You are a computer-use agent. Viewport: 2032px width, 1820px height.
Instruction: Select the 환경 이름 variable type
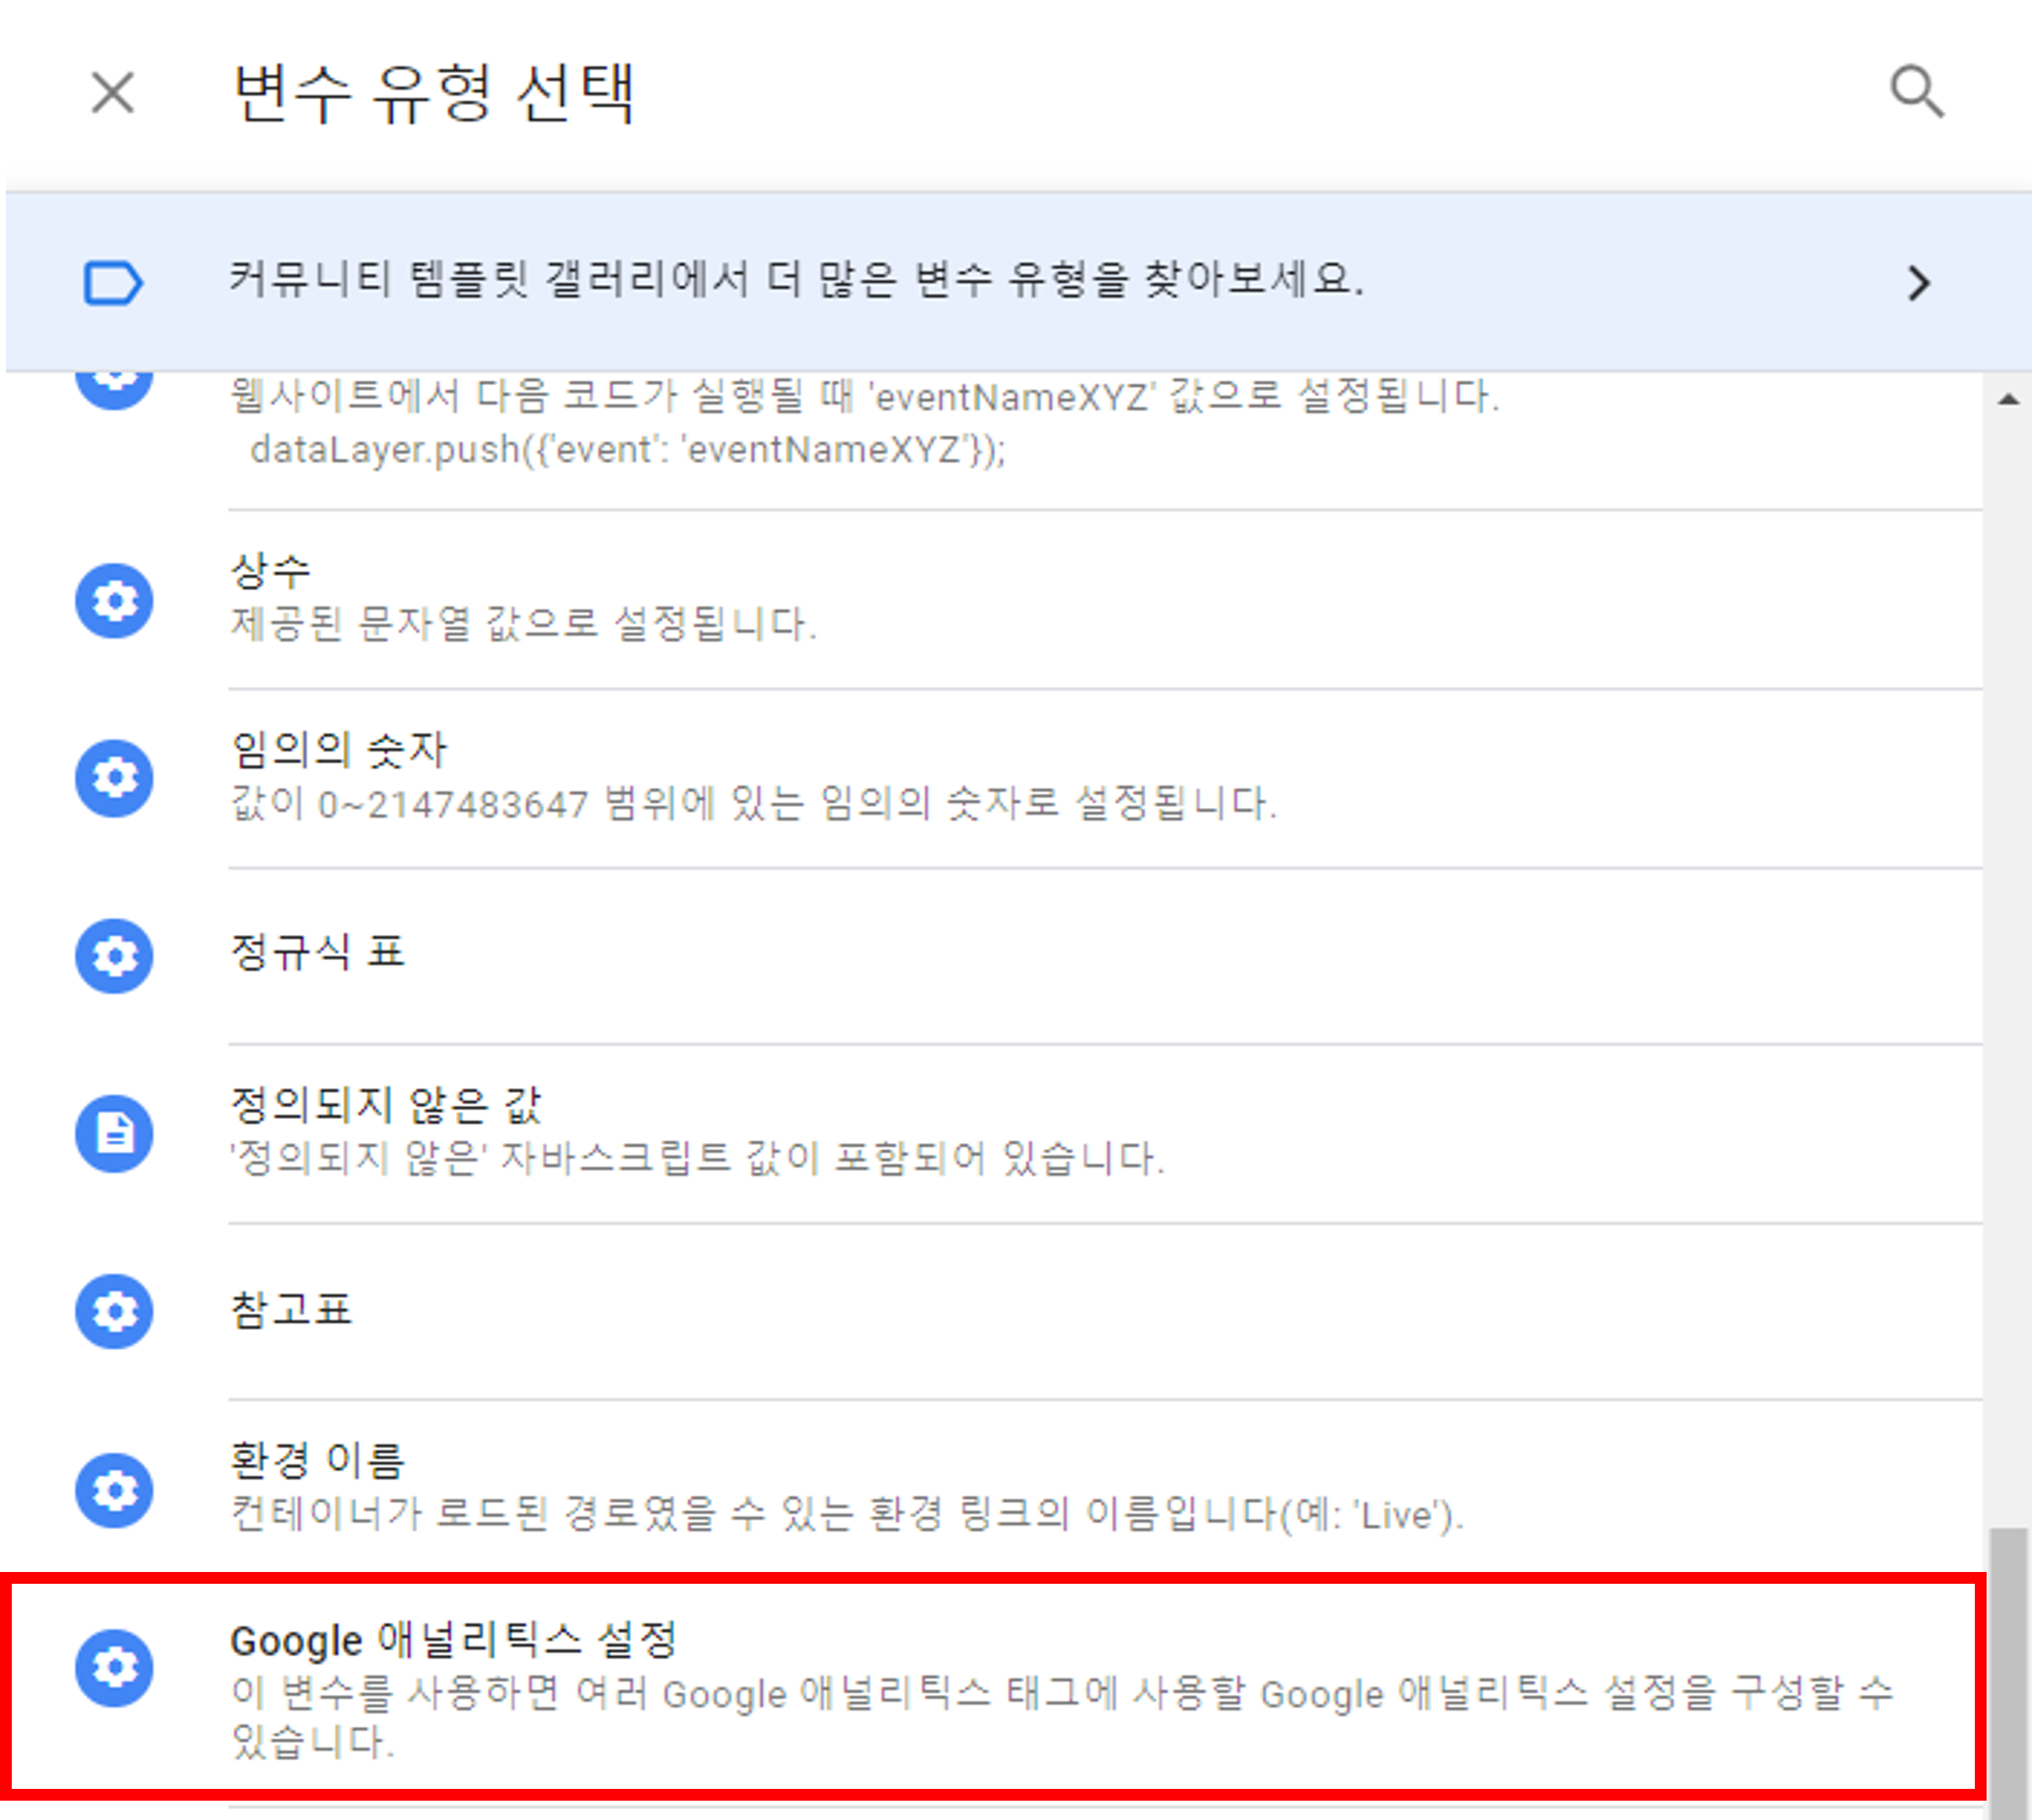(x=318, y=1462)
